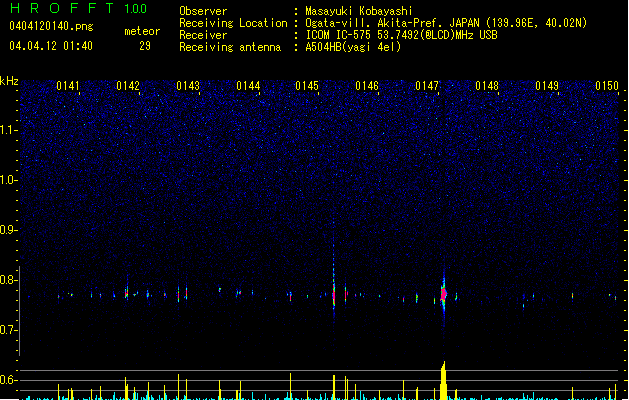This screenshot has width=629, height=400.
Task: Click the tallest yellow intensity peak near 0147
Action: coord(443,380)
